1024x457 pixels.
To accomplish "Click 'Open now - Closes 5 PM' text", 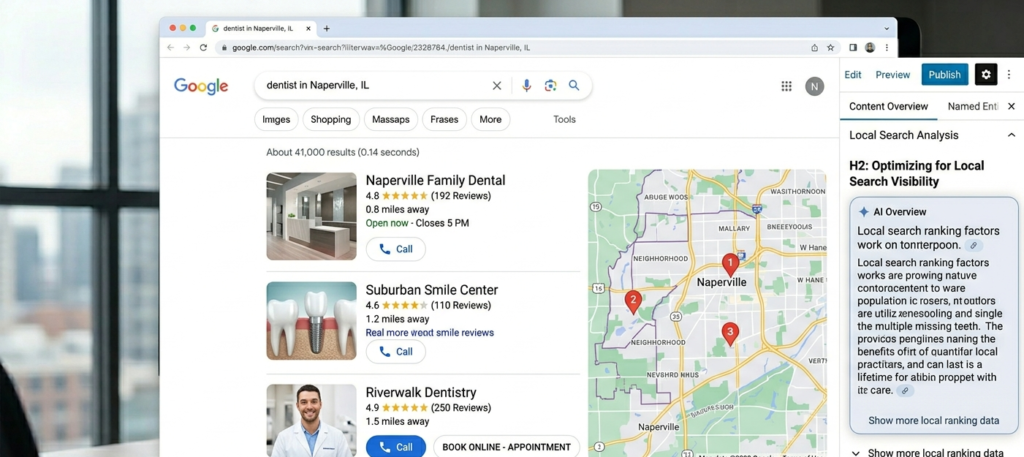I will point(417,223).
